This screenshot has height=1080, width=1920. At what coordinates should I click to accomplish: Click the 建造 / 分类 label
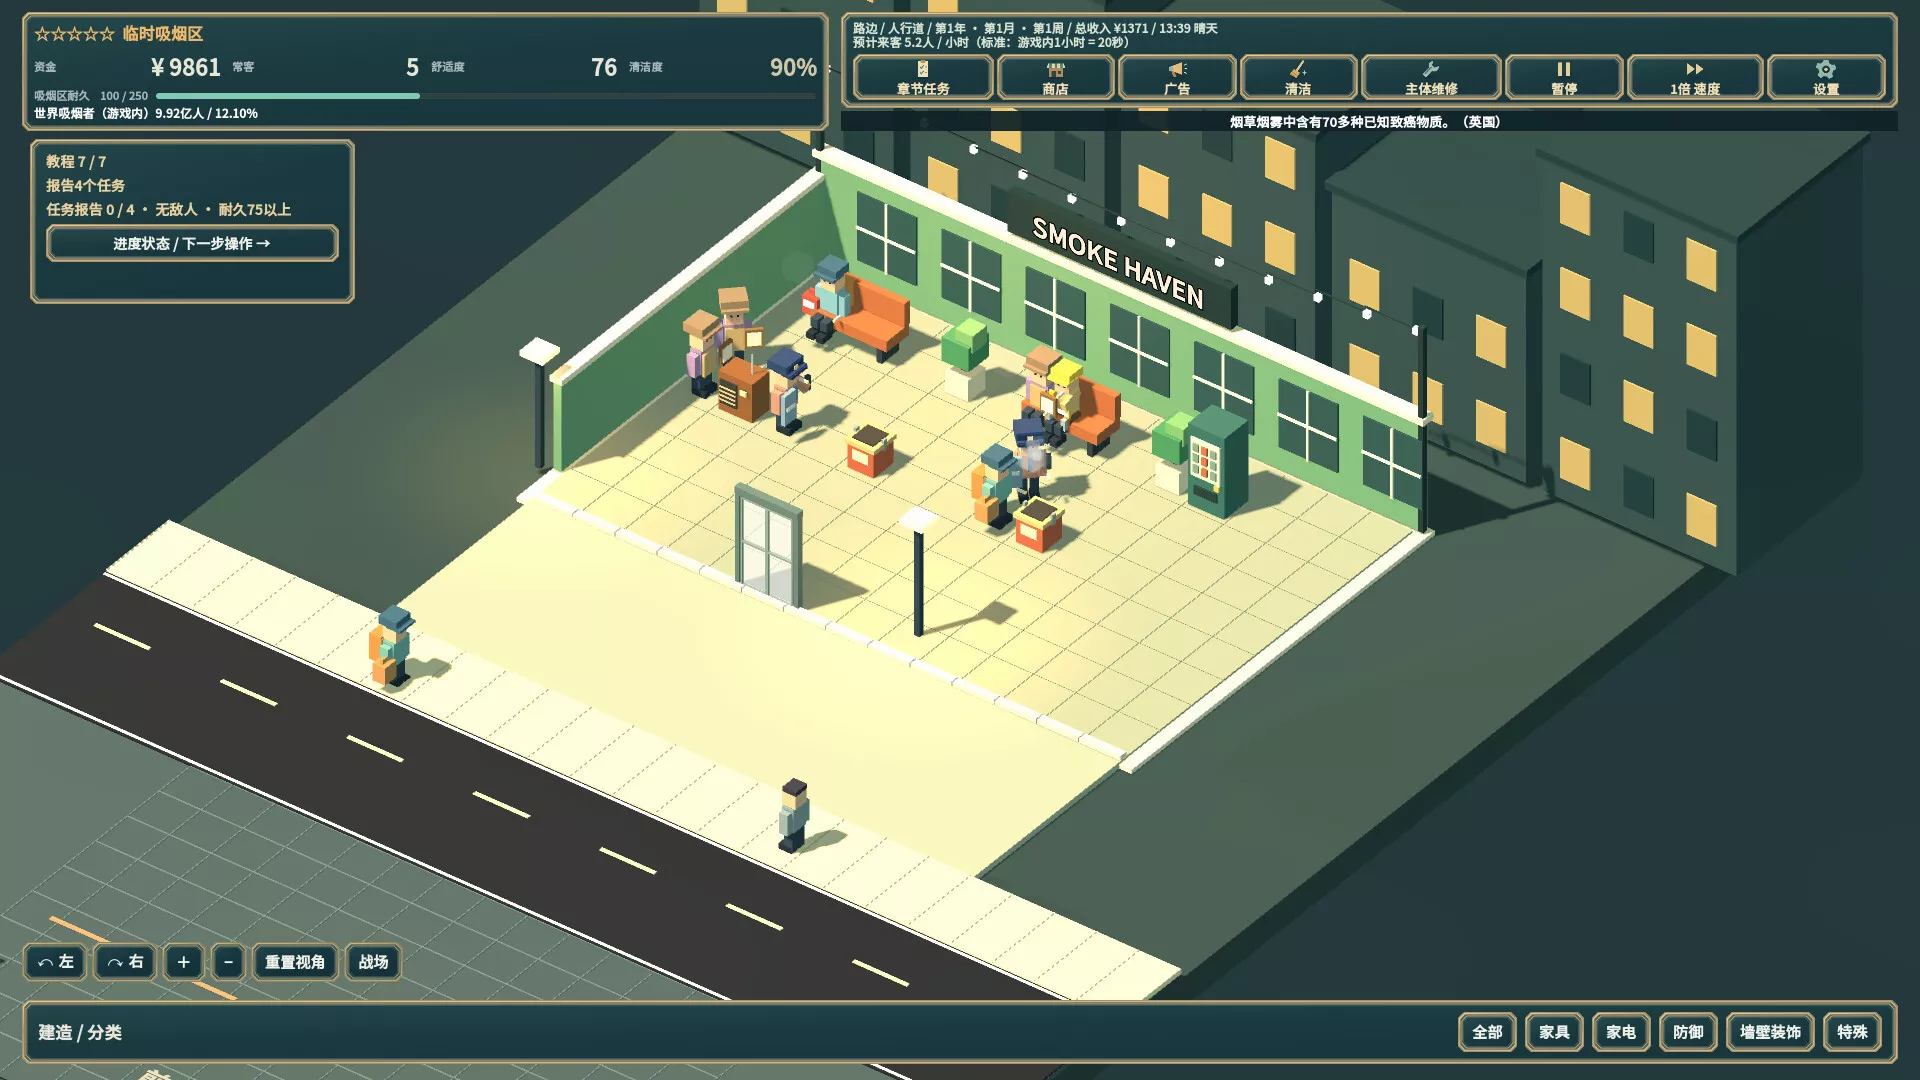80,1032
